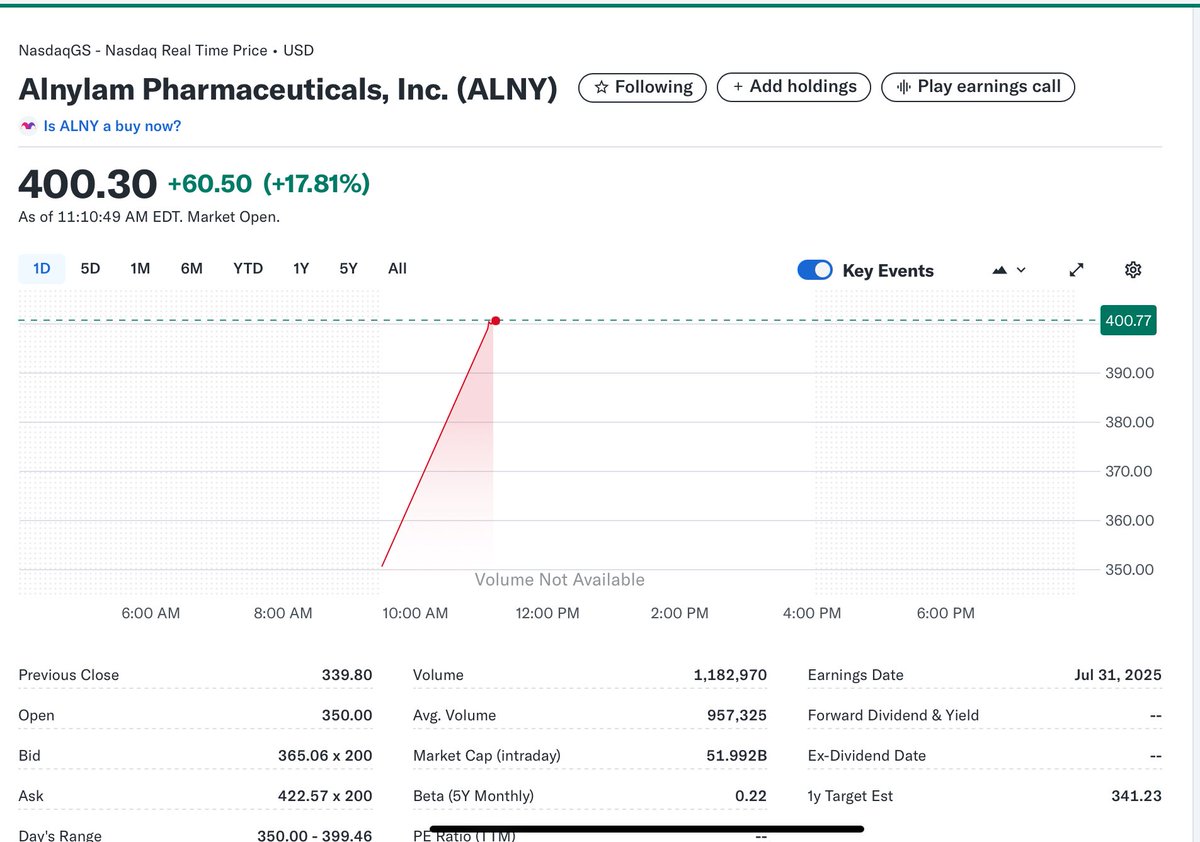Click the 400.77 current price label
The width and height of the screenshot is (1200, 842).
(1128, 321)
